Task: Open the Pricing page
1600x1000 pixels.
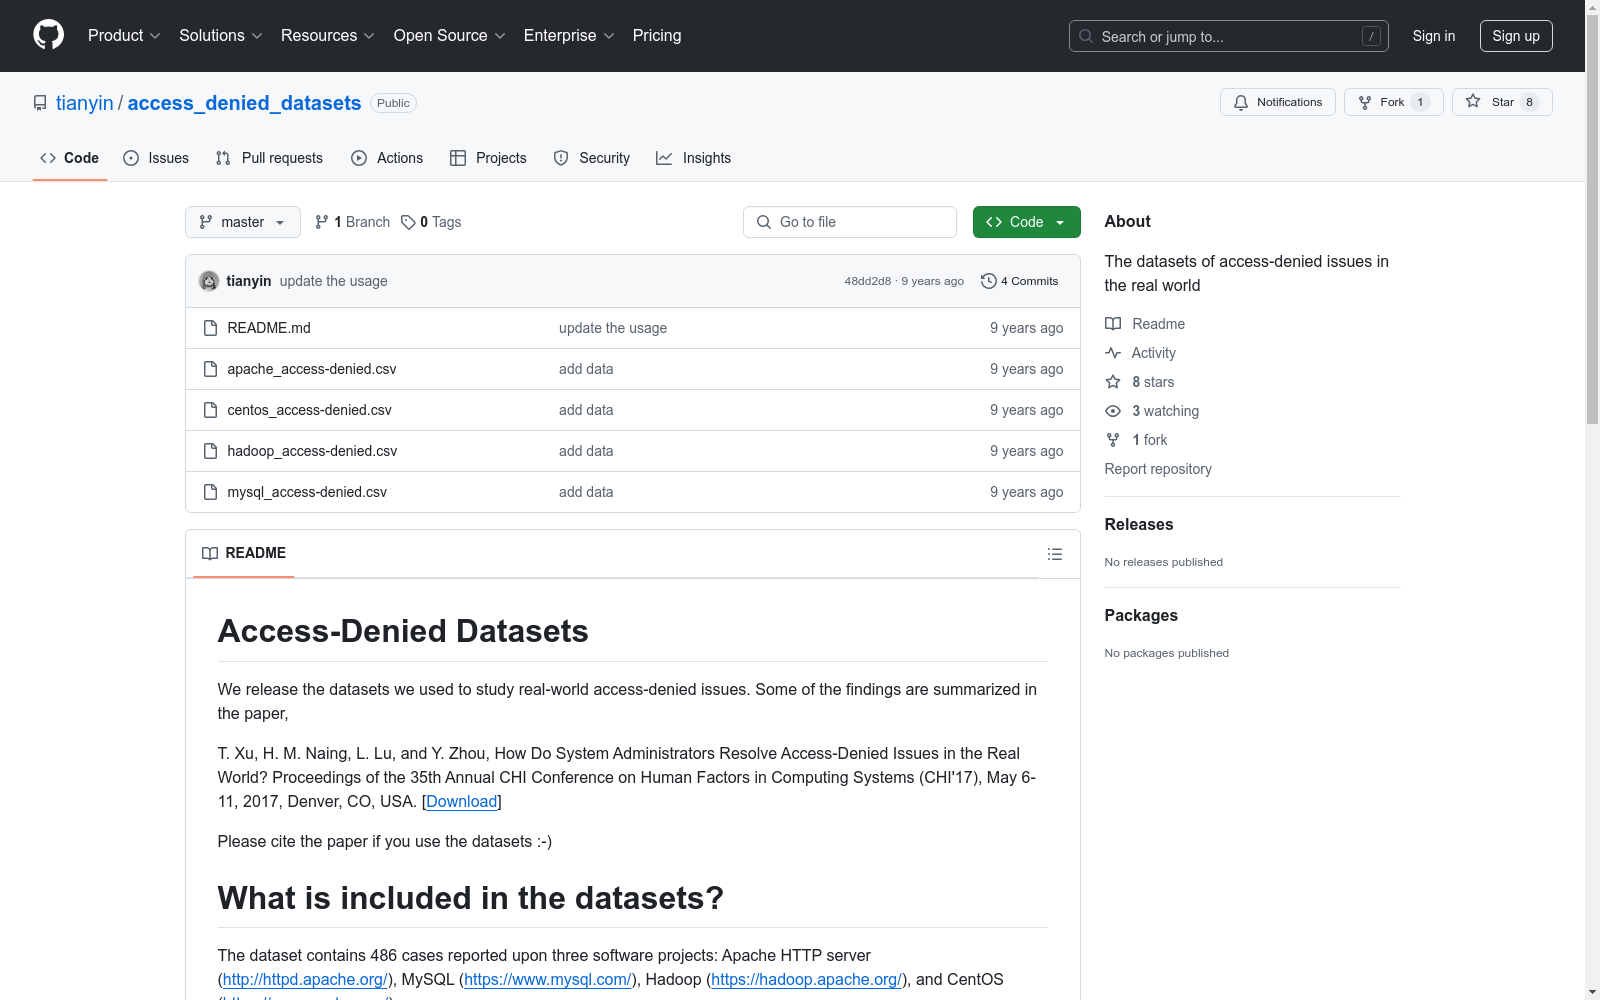Action: pos(657,36)
